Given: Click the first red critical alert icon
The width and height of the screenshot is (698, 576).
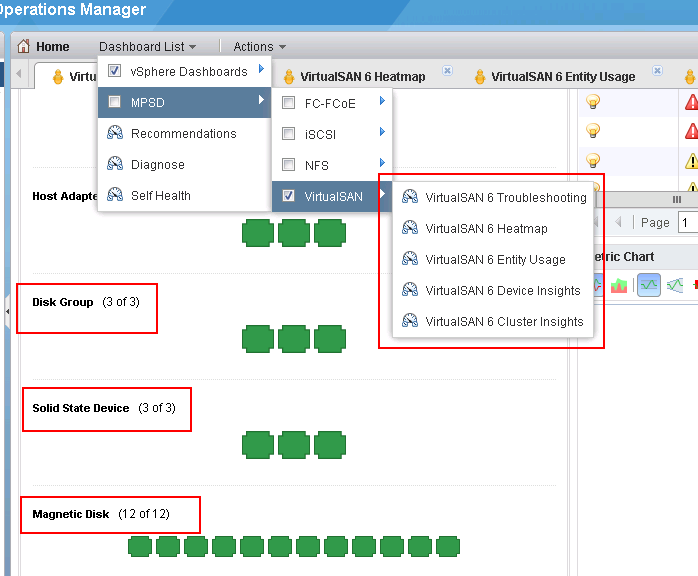Looking at the screenshot, I should click(x=691, y=102).
